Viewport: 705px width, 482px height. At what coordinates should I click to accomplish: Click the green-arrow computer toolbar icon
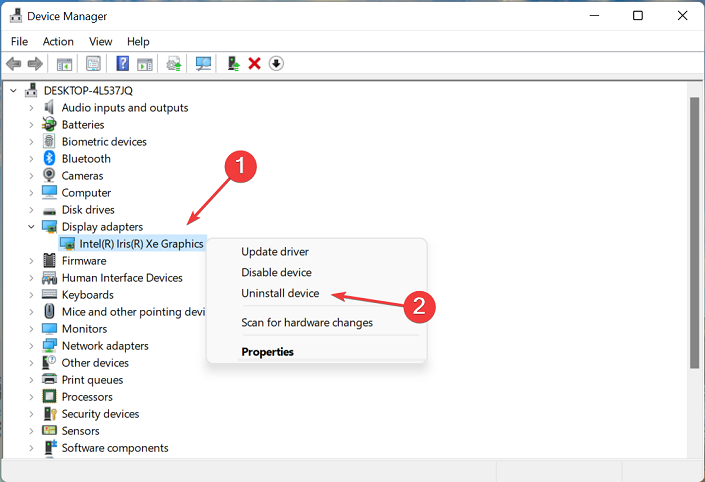(x=233, y=64)
